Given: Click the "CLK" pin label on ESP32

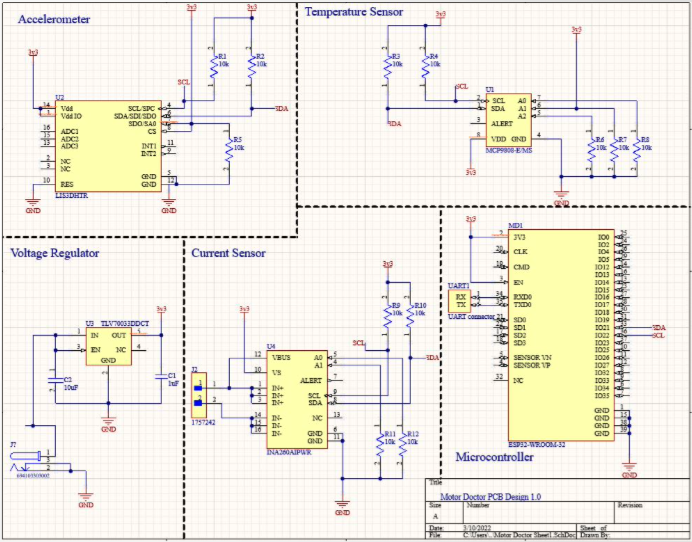Looking at the screenshot, I should 520,252.
